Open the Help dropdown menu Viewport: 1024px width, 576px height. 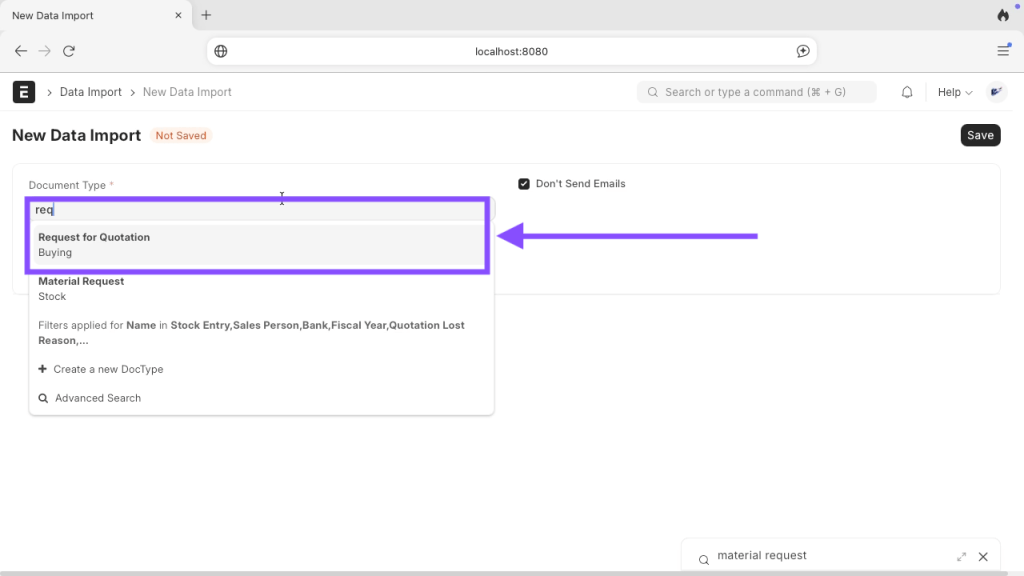[x=955, y=92]
